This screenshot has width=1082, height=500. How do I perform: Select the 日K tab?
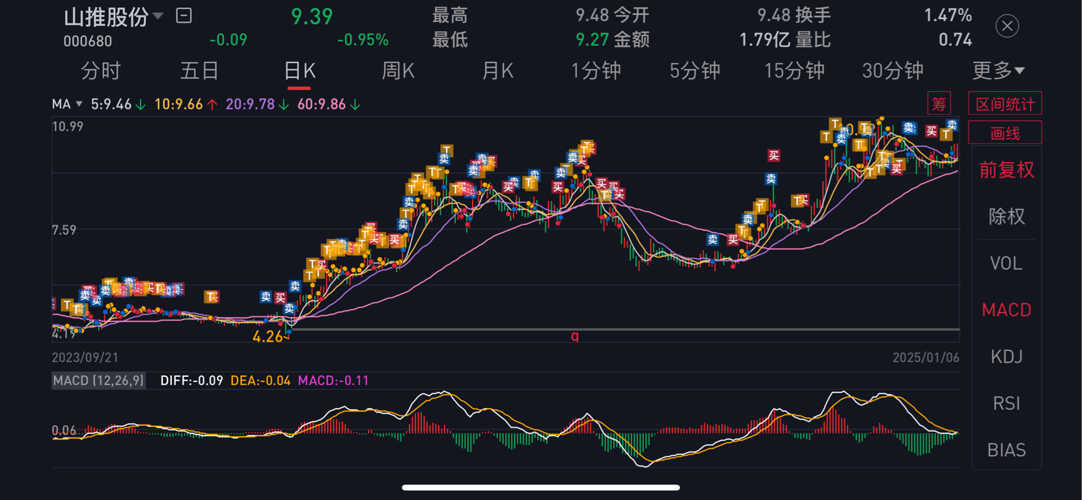(x=299, y=70)
